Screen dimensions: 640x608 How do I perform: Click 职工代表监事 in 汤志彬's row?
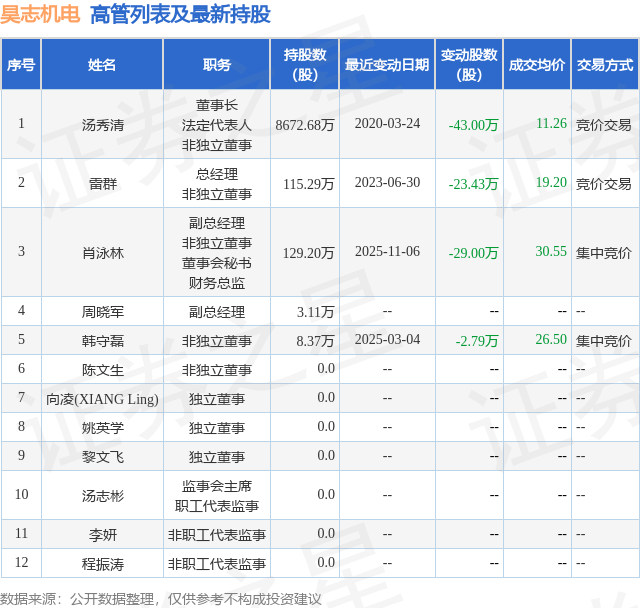click(x=217, y=506)
